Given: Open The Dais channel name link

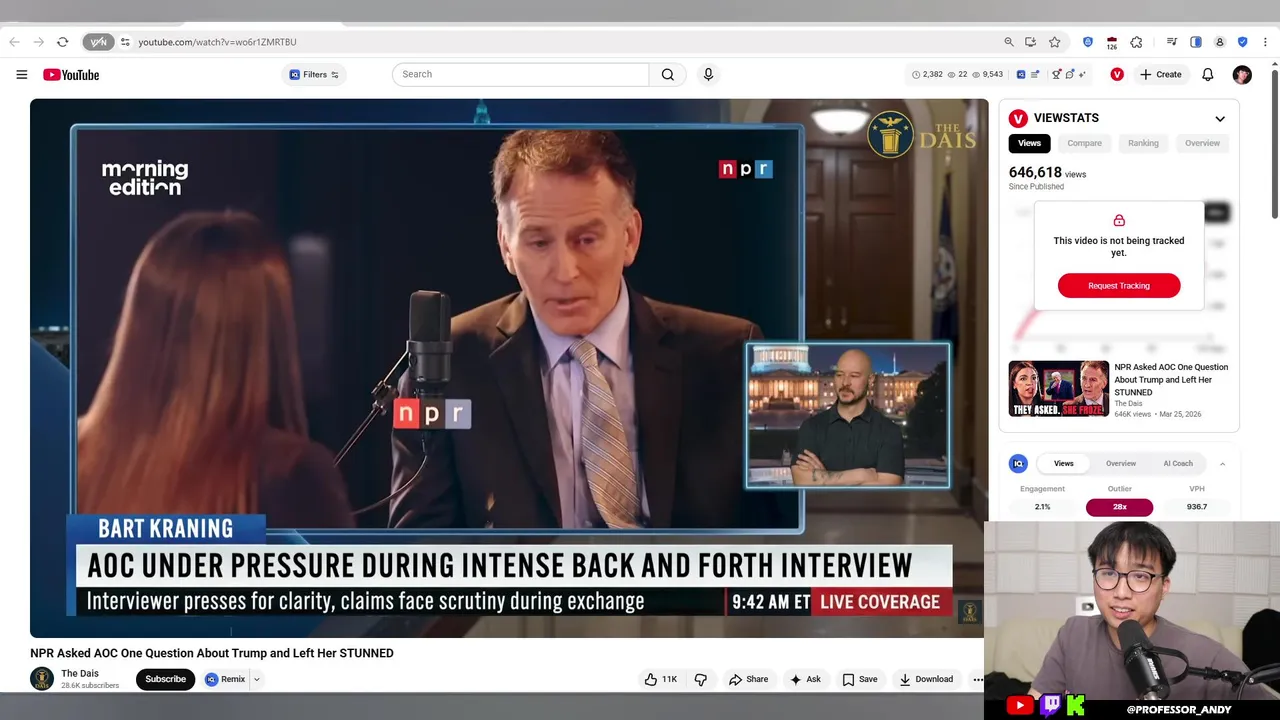Looking at the screenshot, I should click(80, 674).
